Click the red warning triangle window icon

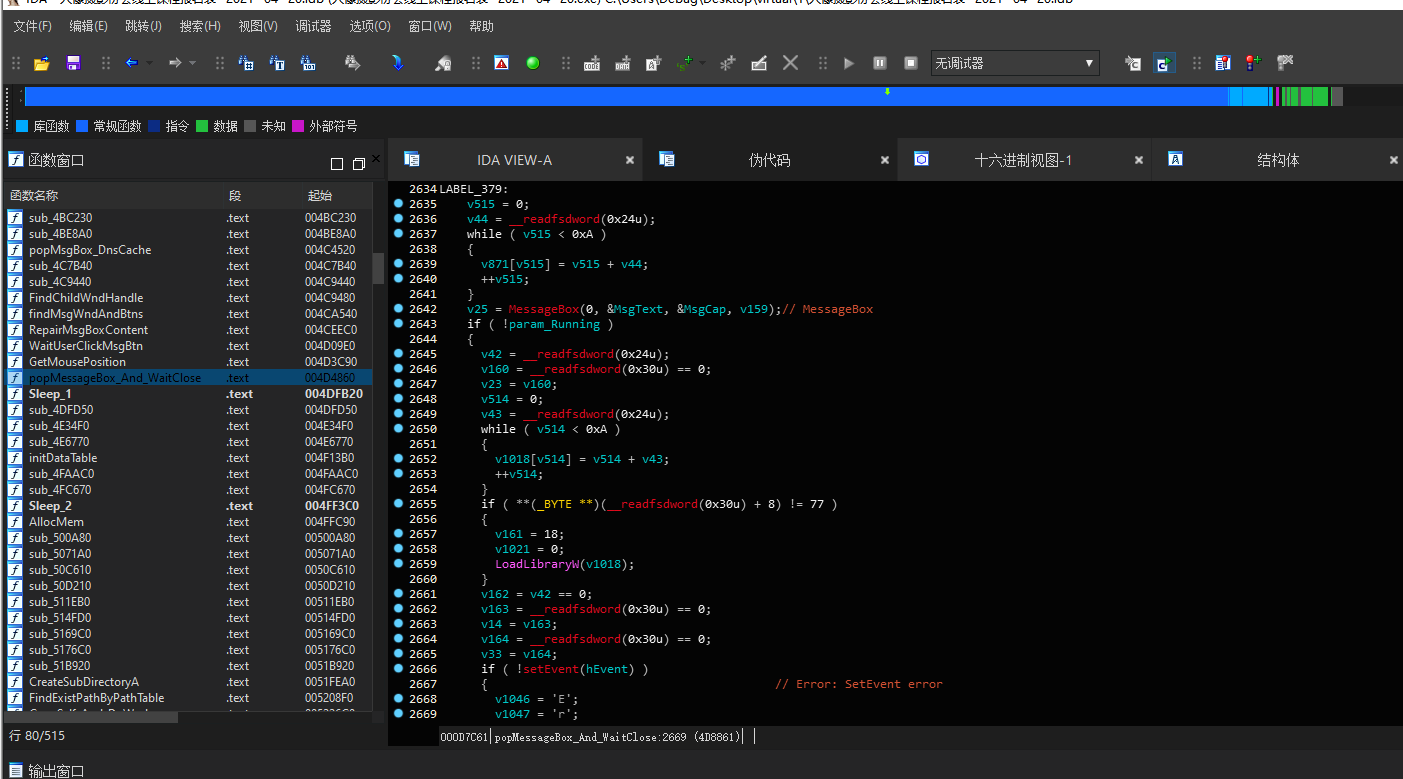(502, 63)
